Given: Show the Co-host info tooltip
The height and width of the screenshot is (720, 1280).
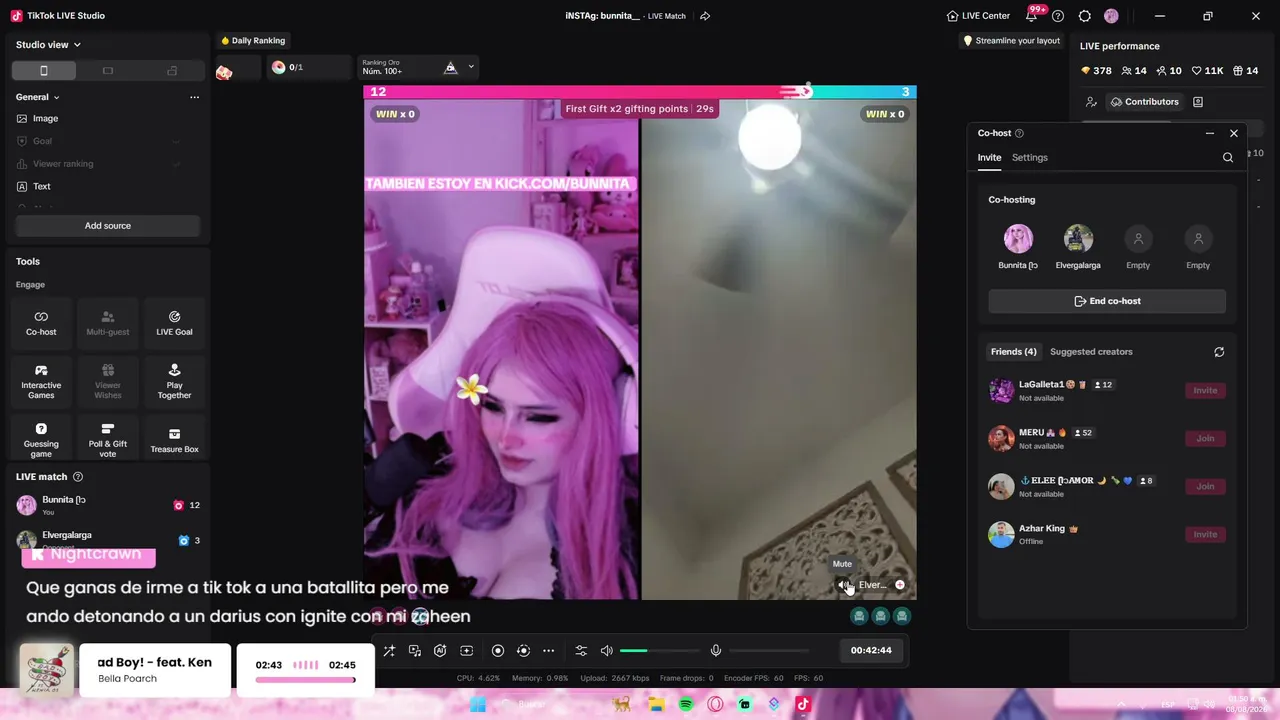Looking at the screenshot, I should pyautogui.click(x=1019, y=133).
